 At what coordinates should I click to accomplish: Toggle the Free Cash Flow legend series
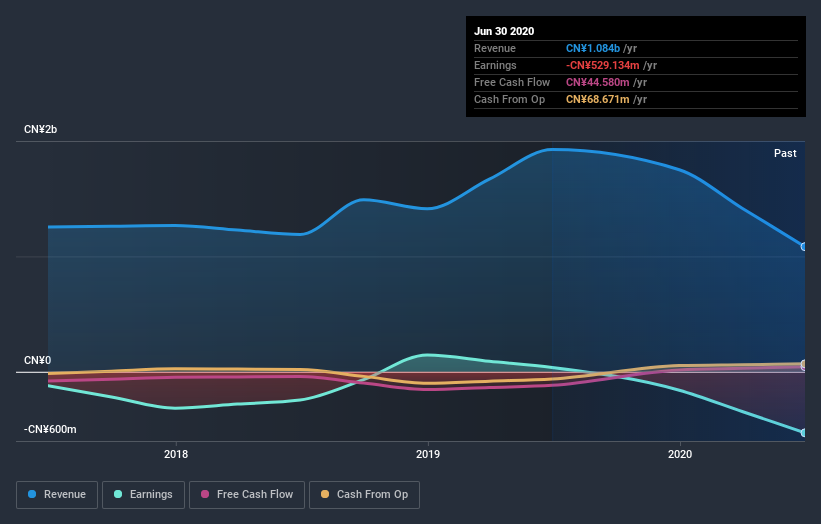click(247, 495)
